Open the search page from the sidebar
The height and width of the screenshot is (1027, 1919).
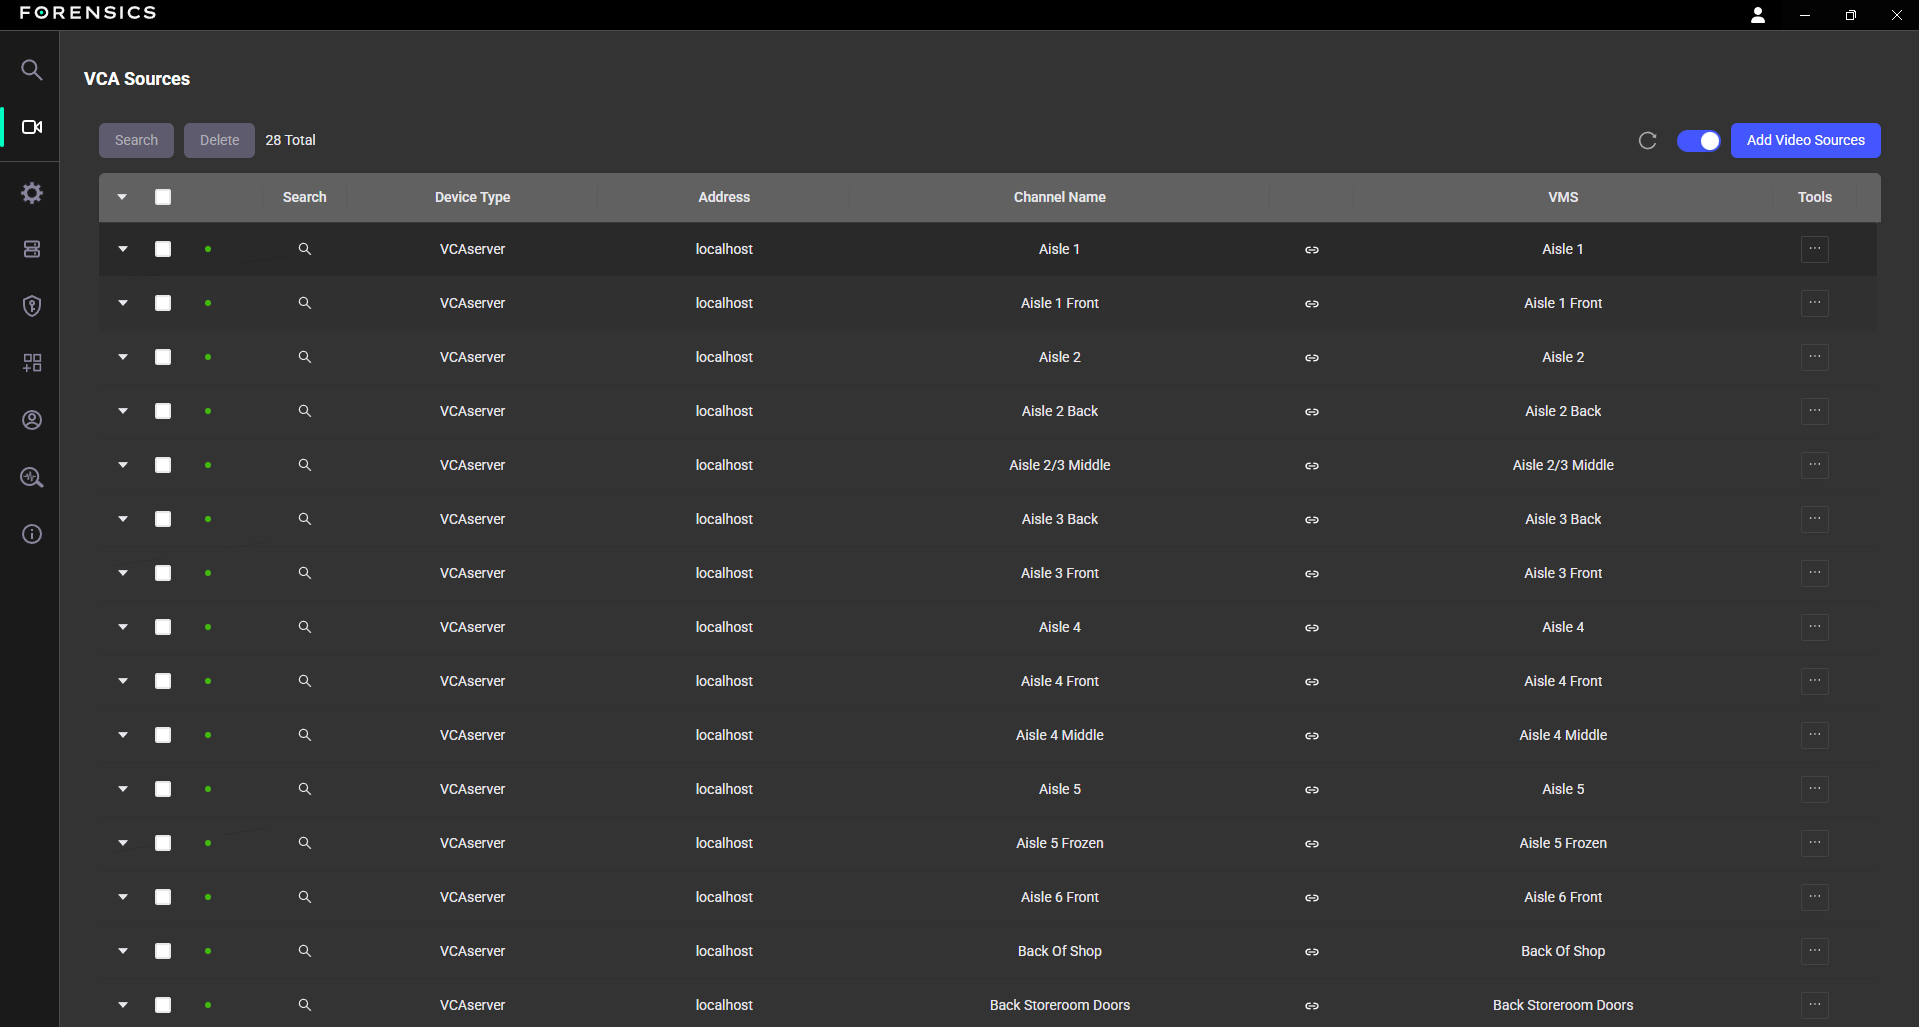tap(32, 70)
